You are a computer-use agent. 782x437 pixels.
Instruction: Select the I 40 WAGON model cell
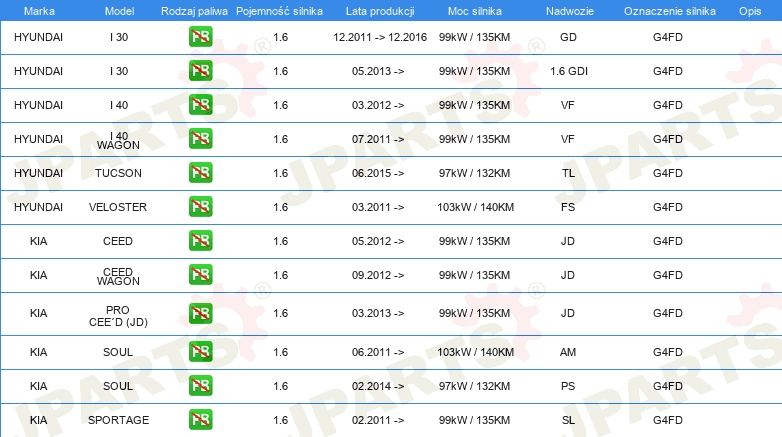pyautogui.click(x=118, y=140)
